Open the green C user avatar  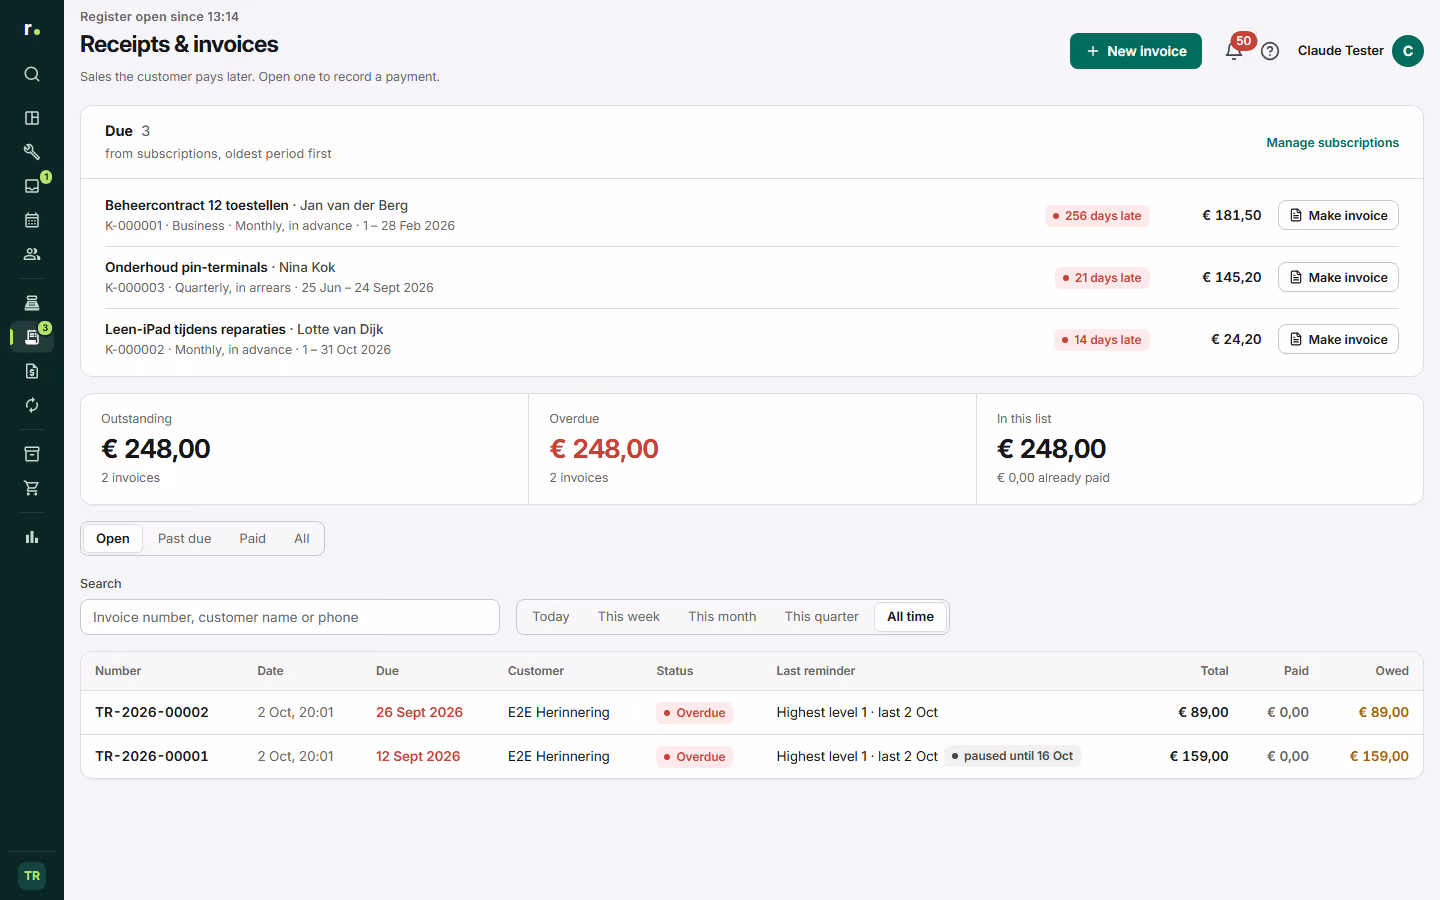pyautogui.click(x=1408, y=51)
